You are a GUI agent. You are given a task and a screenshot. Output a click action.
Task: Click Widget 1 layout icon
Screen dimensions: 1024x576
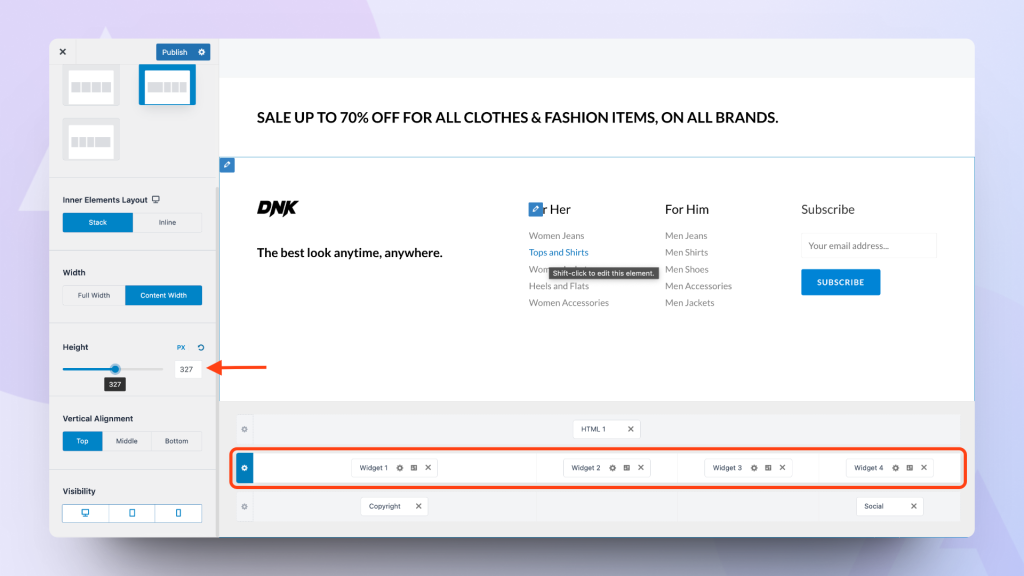point(414,468)
